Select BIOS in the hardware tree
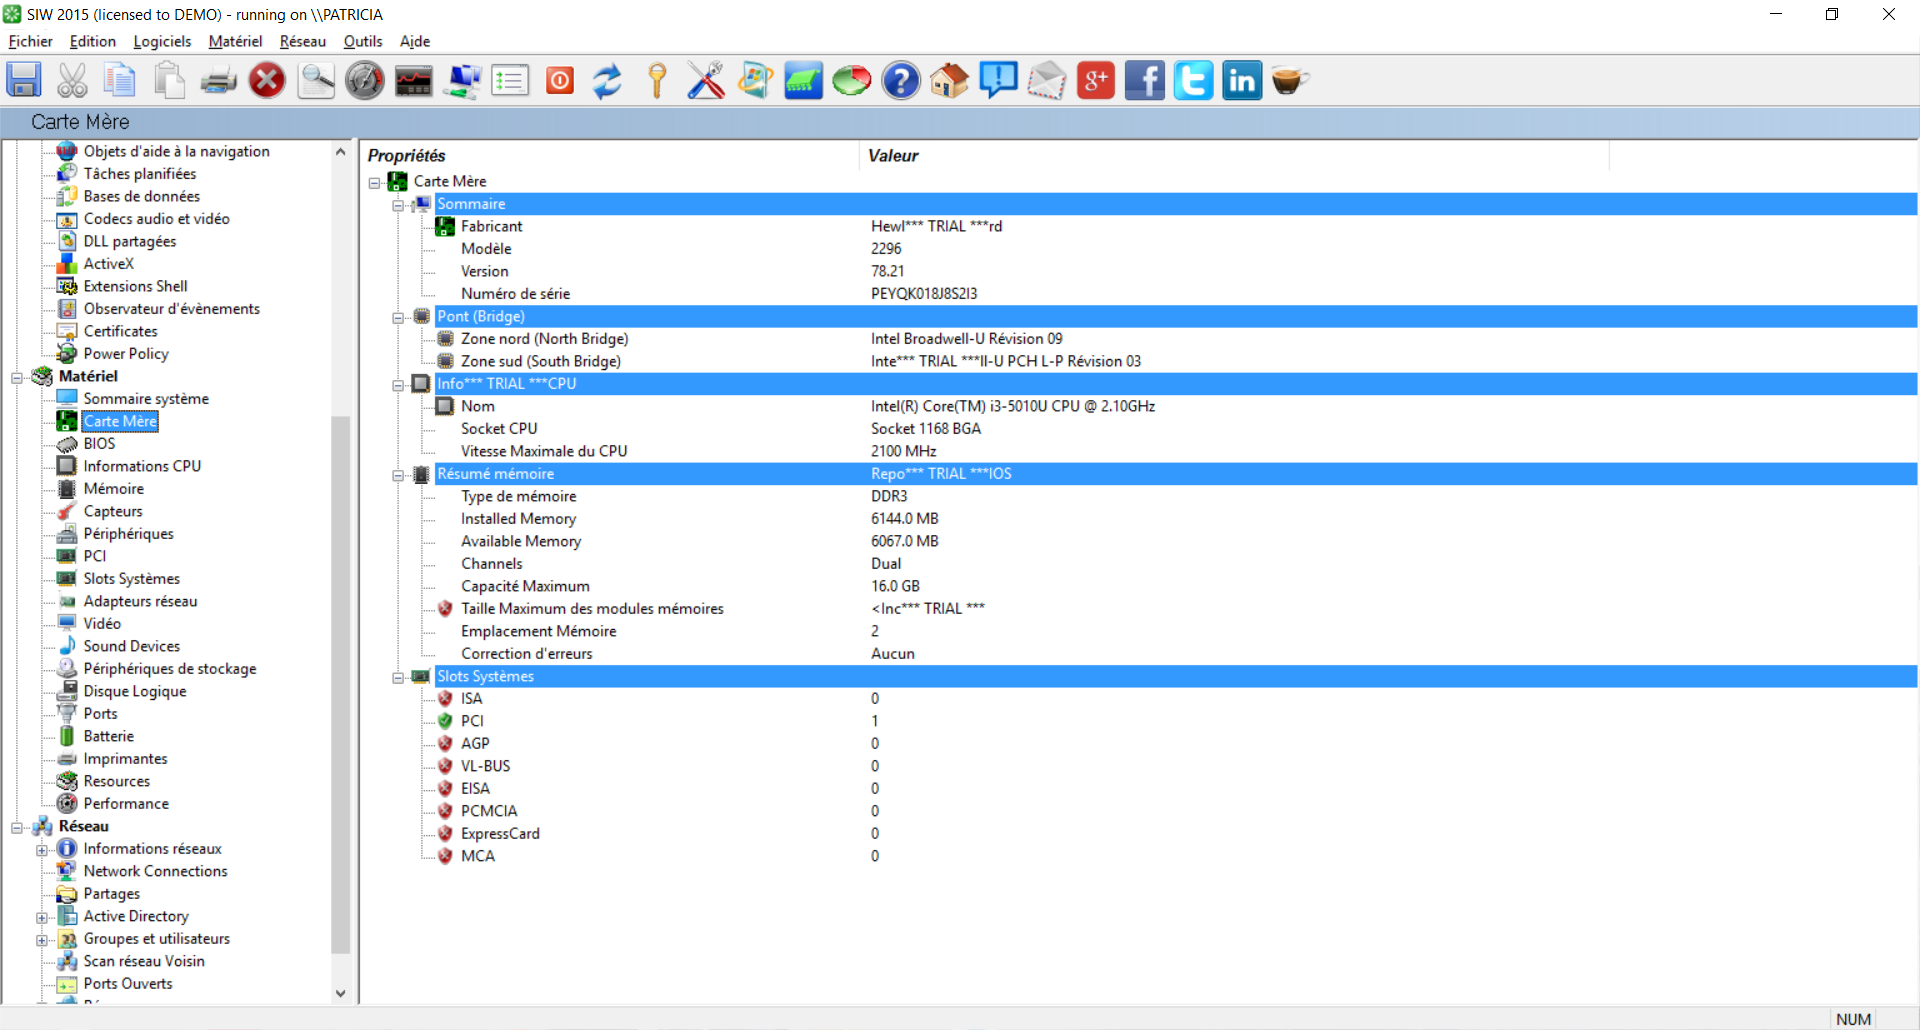 coord(99,443)
